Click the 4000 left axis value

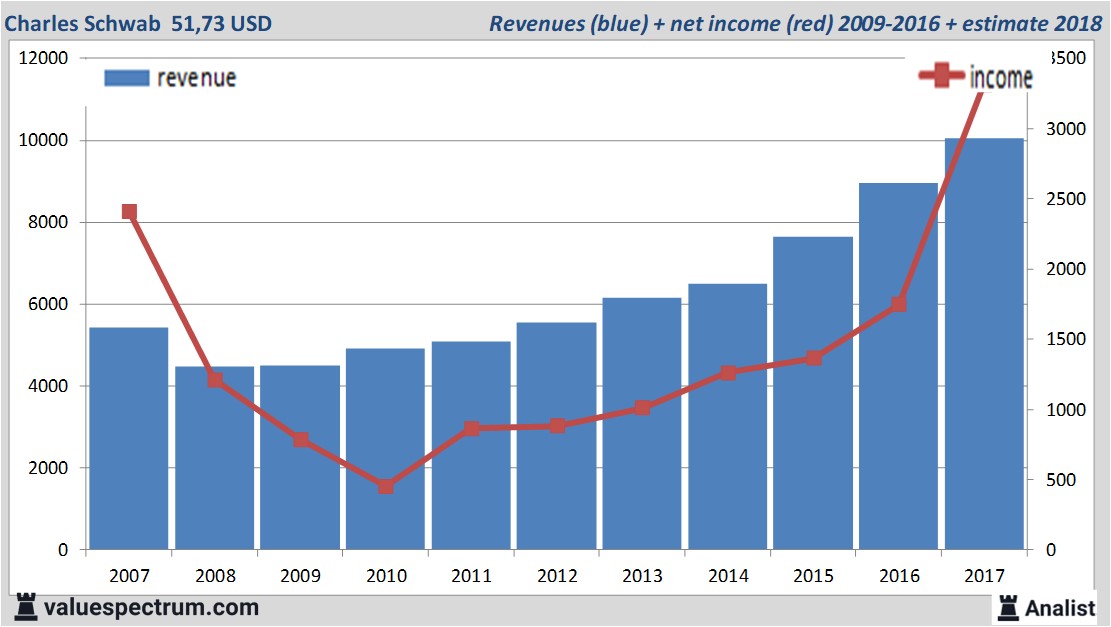[48, 386]
